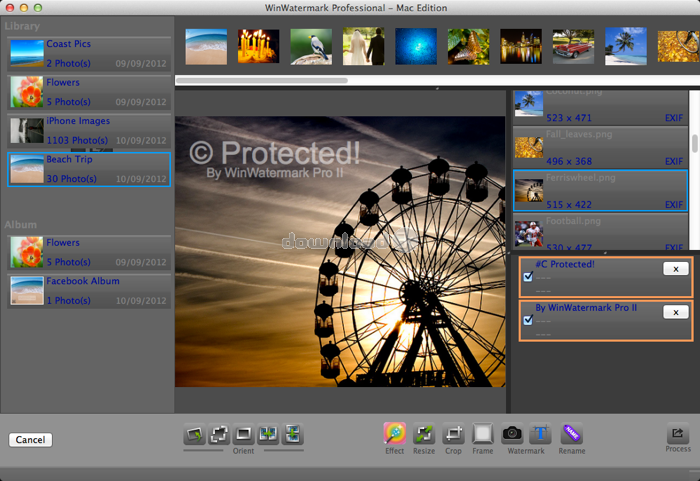The height and width of the screenshot is (481, 700).
Task: Select the Football.png list item
Action: coord(600,232)
